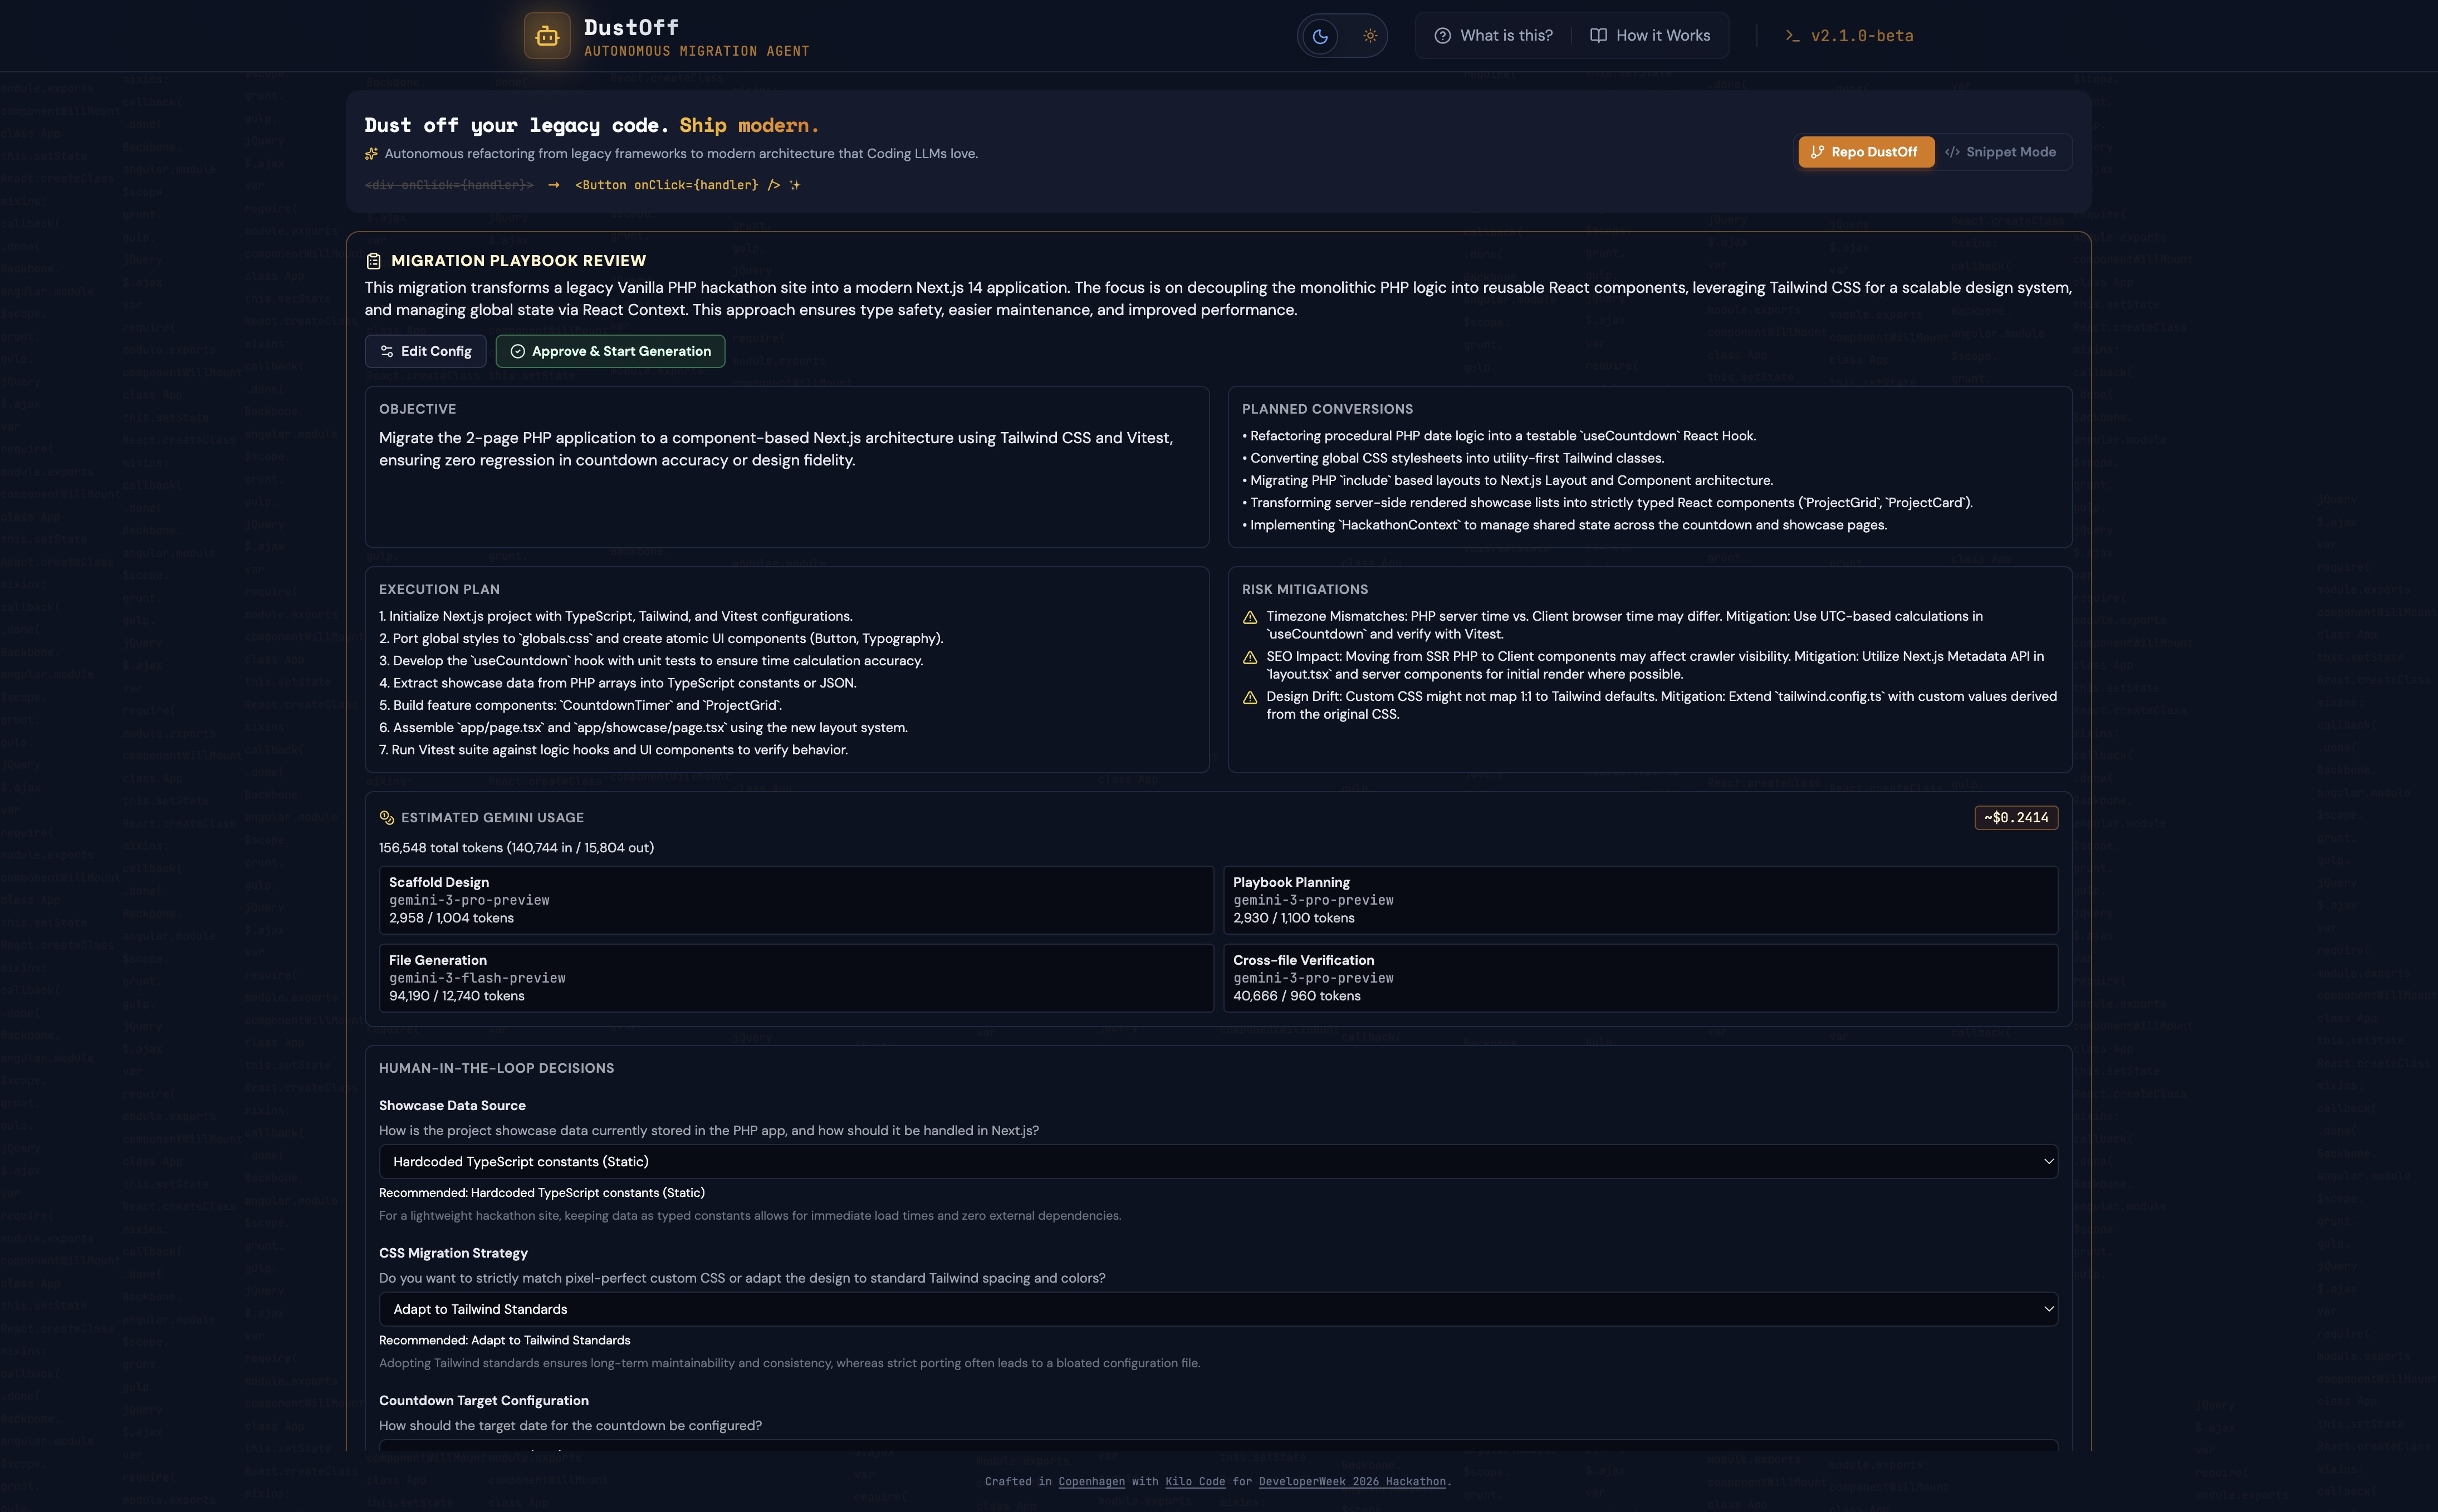The width and height of the screenshot is (2438, 1512).
Task: Click the Design Drift warning triangle icon
Action: click(1249, 698)
